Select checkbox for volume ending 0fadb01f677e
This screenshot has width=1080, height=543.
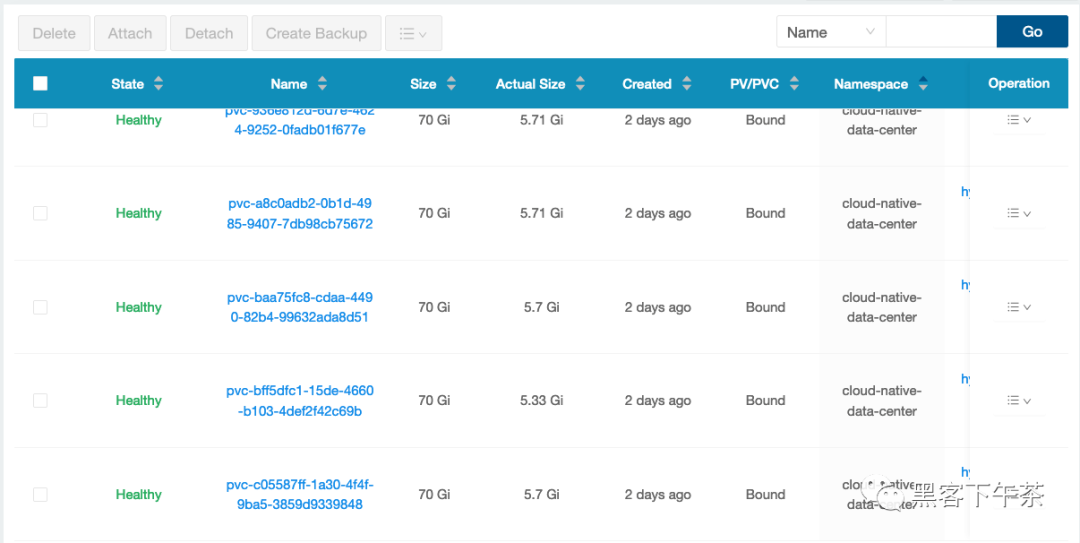tap(40, 120)
